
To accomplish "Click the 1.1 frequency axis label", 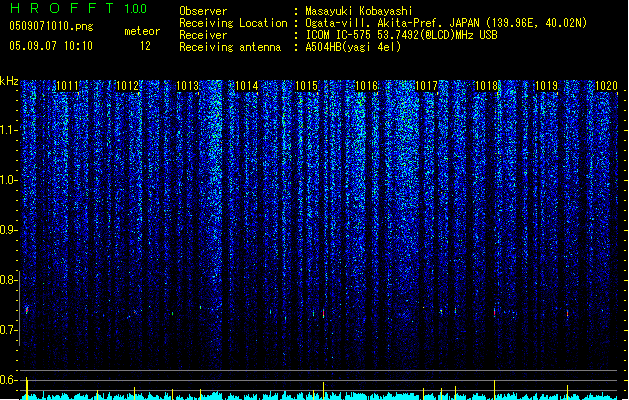I will [x=8, y=130].
